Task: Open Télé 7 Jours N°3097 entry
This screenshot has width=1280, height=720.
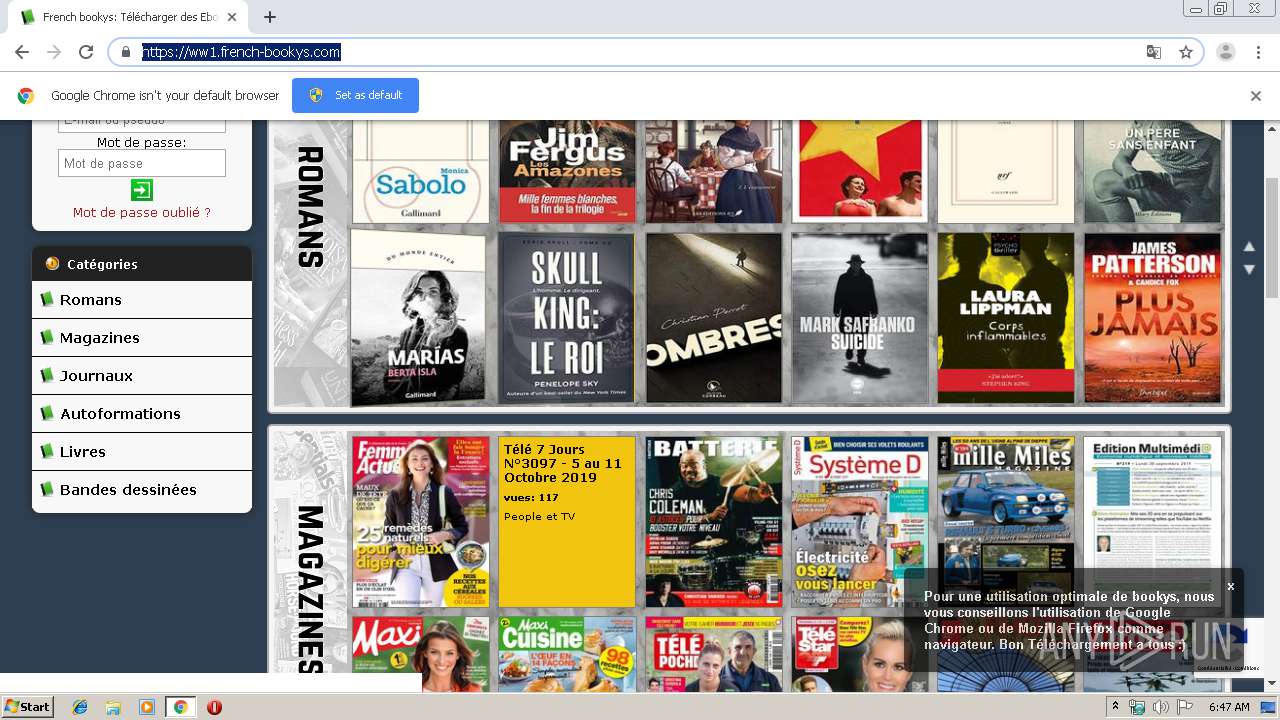Action: click(x=567, y=522)
